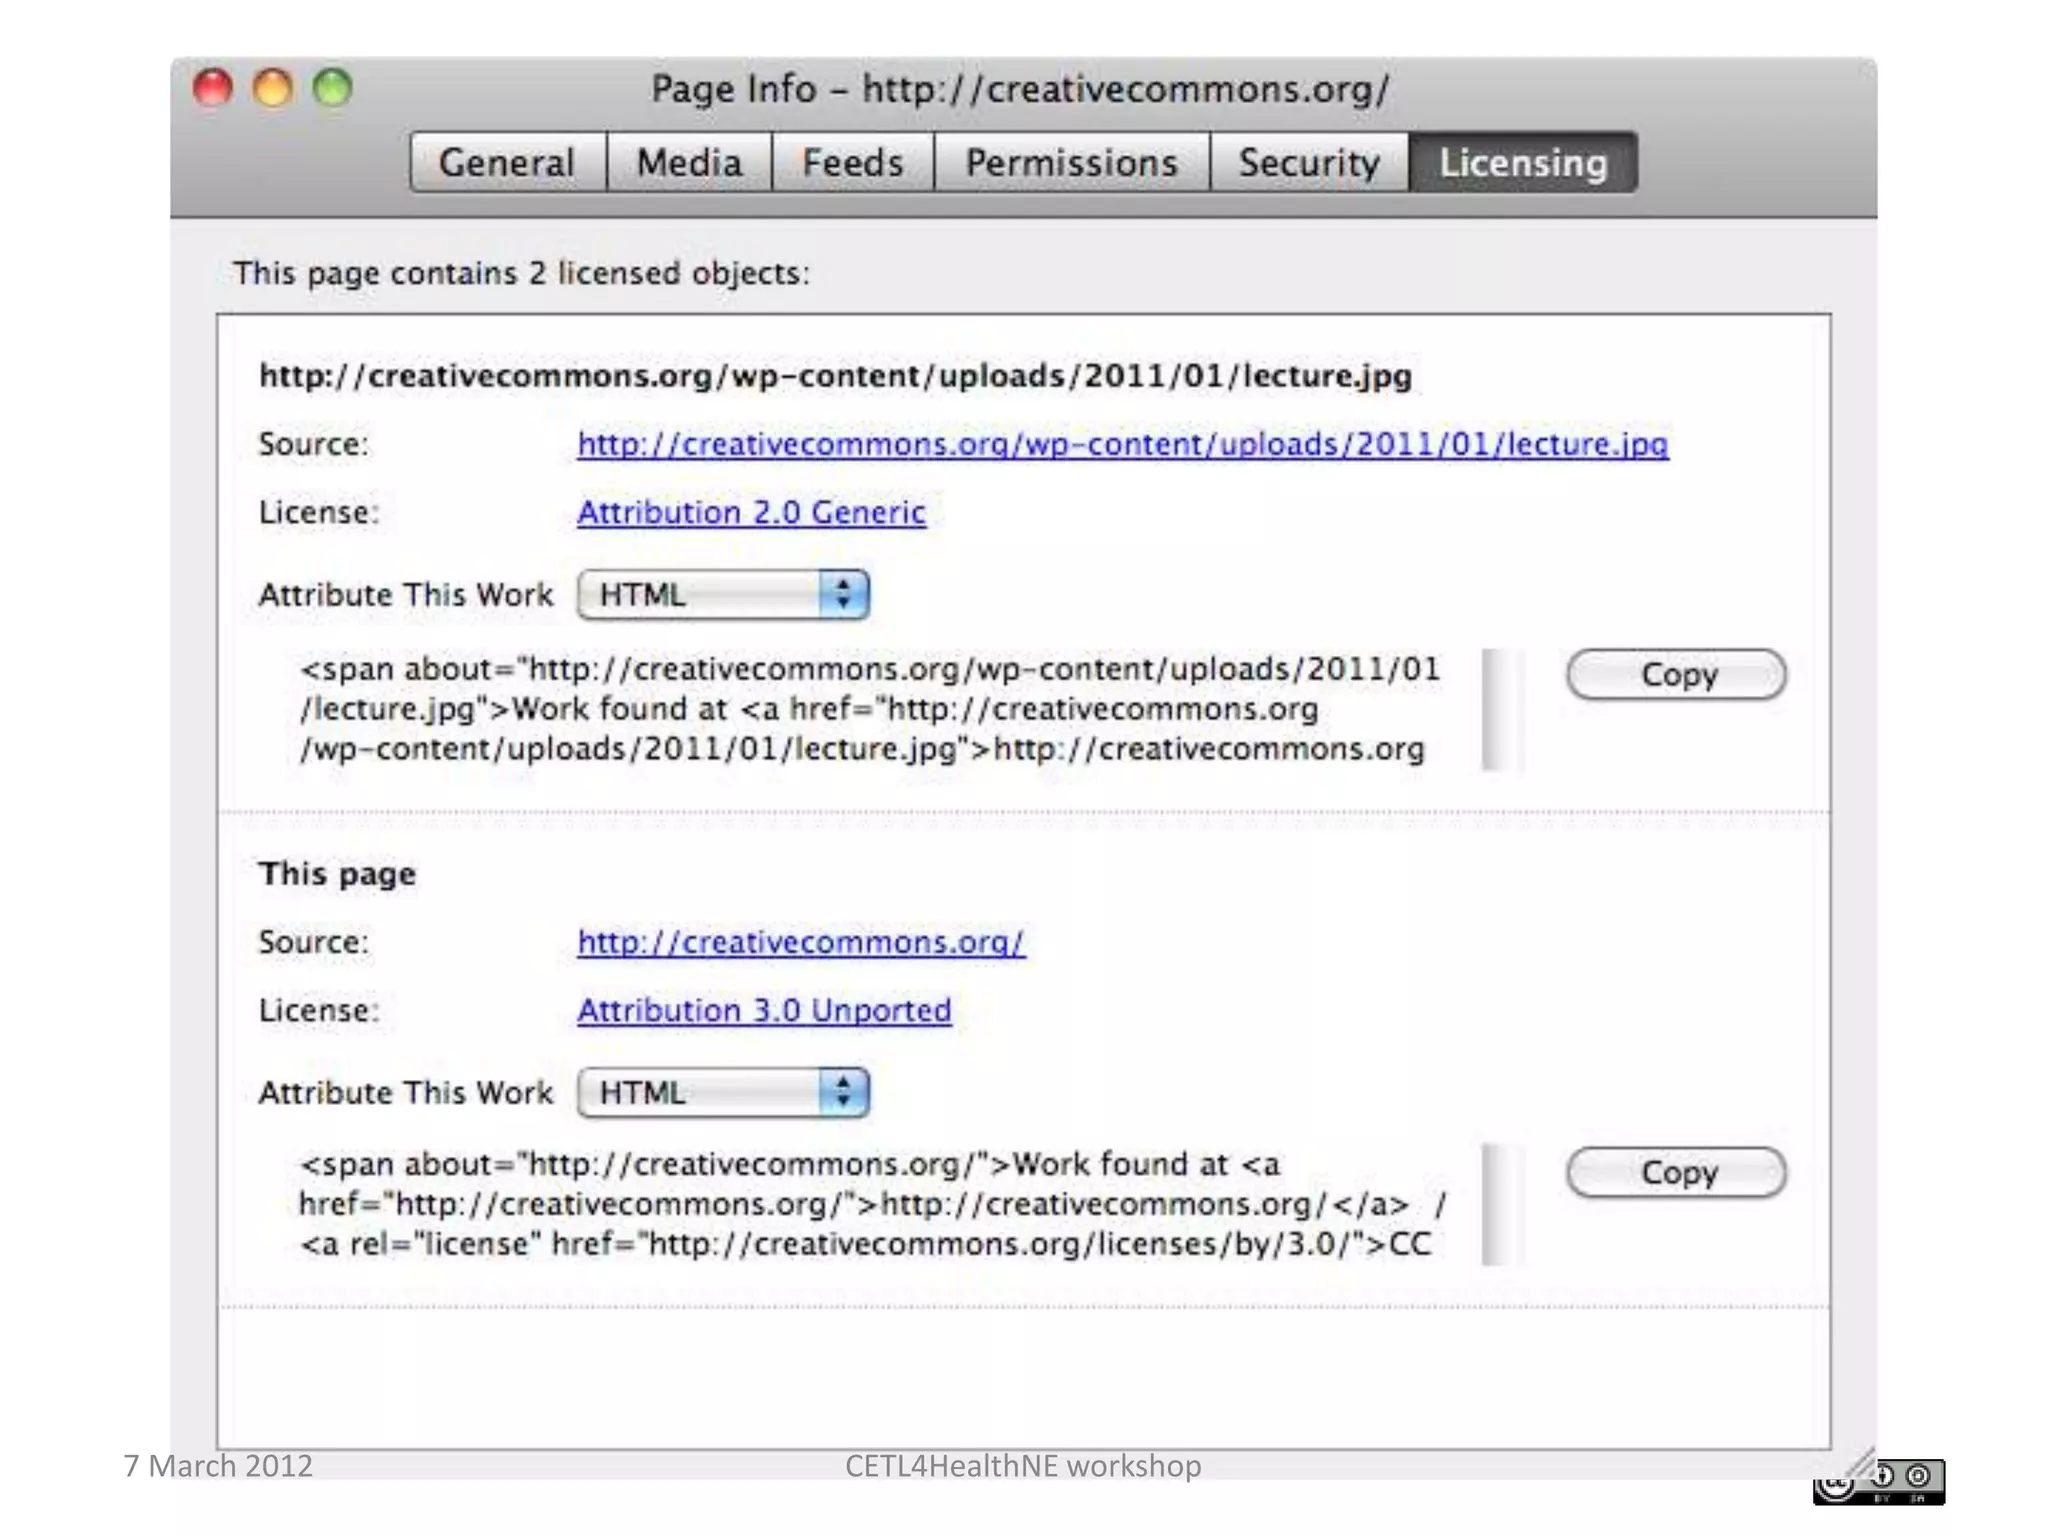Open Attribution 2.0 Generic license link
Screen dimensions: 2048x1536
click(751, 512)
